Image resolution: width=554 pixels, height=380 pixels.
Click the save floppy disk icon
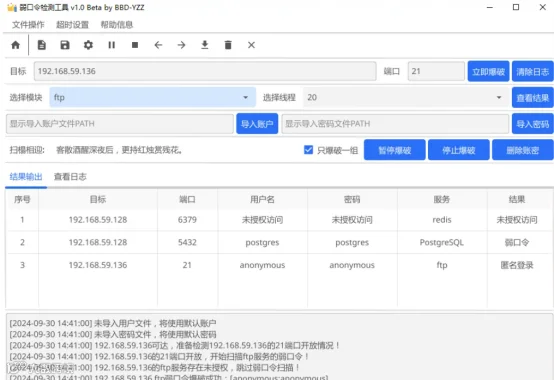[65, 45]
